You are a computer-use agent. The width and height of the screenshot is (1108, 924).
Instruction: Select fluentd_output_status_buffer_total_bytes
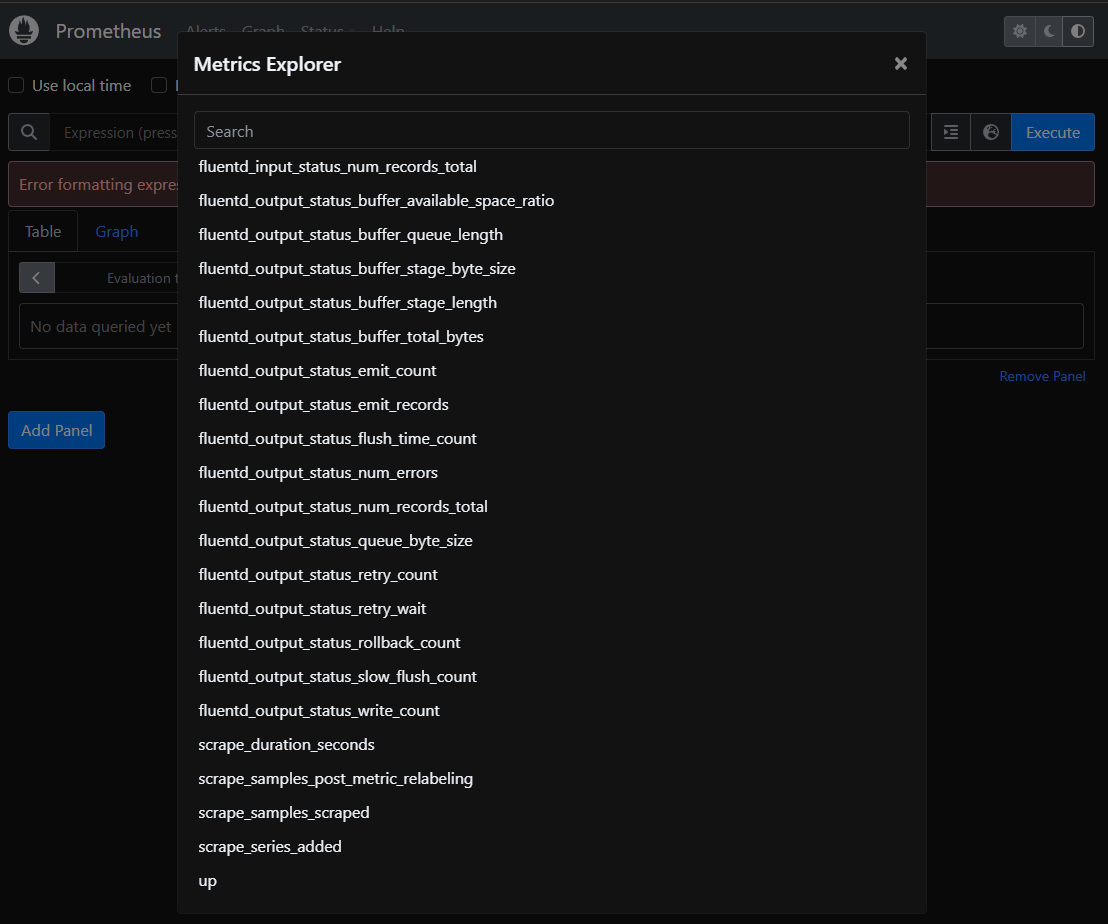tap(341, 336)
